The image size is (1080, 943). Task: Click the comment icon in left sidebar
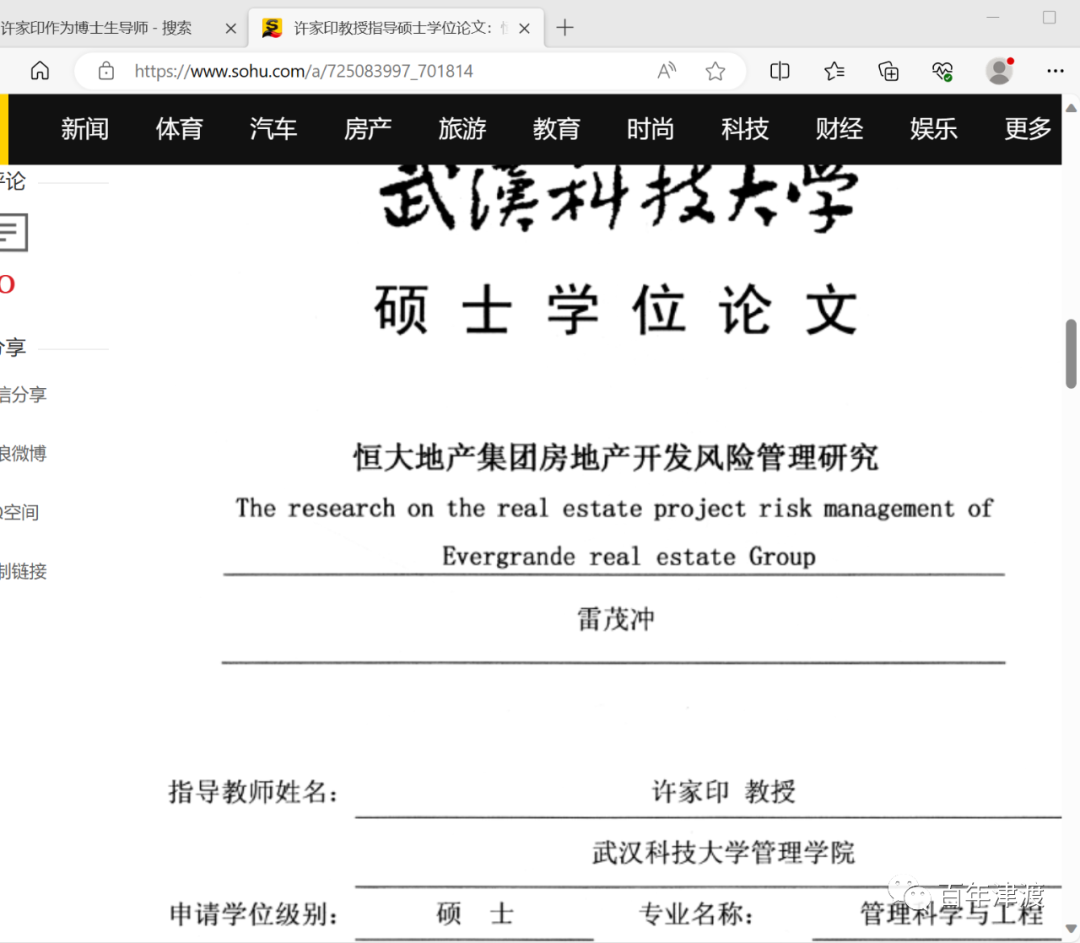click(13, 232)
